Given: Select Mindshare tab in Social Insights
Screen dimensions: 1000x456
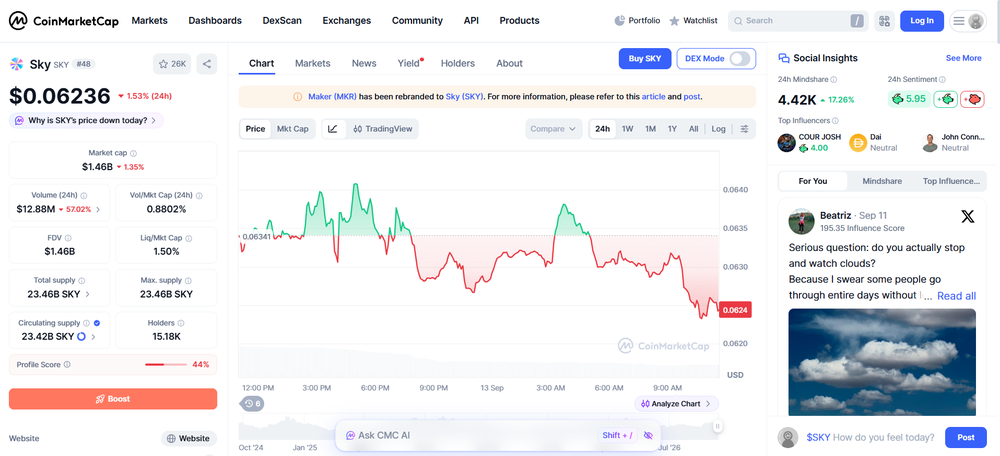Looking at the screenshot, I should (882, 181).
